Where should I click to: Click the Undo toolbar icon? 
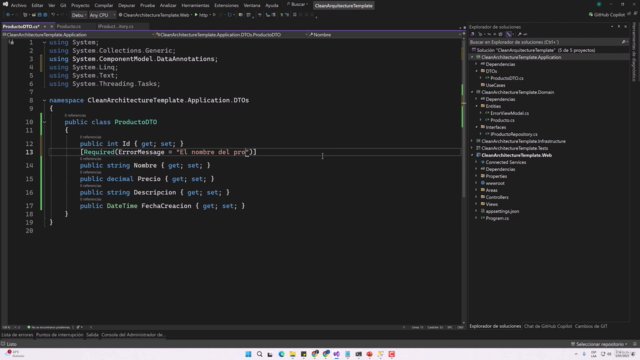(53, 15)
